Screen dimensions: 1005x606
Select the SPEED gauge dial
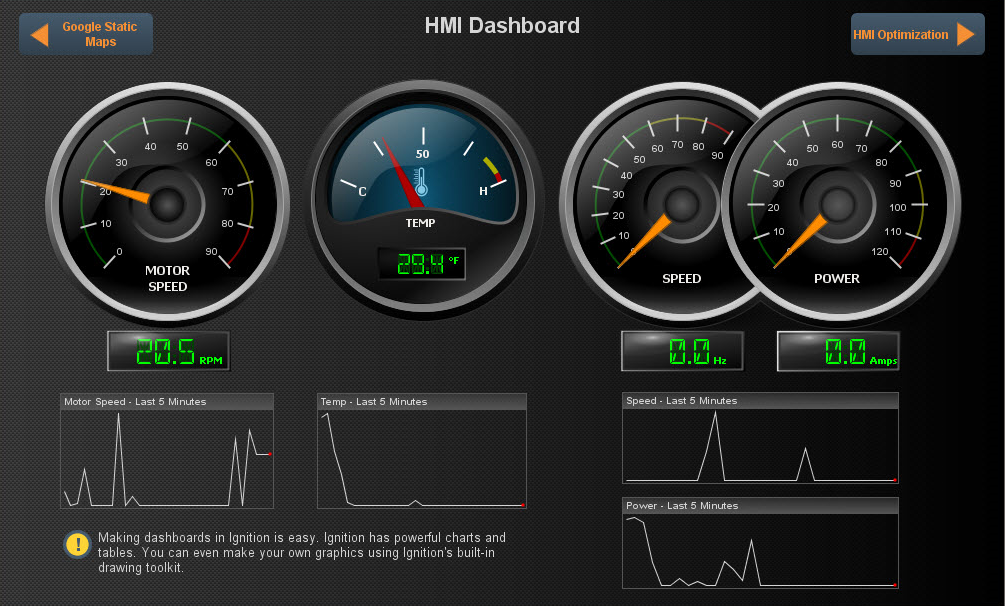click(x=681, y=203)
